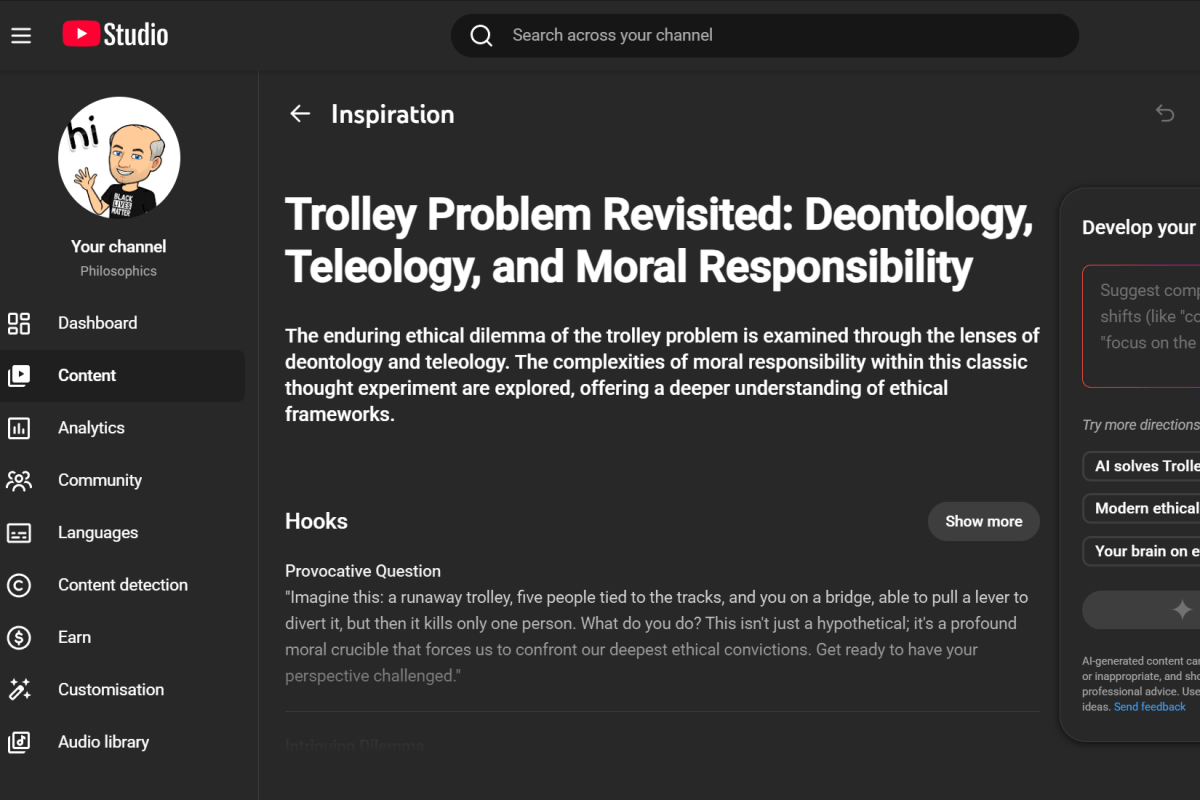This screenshot has height=800, width=1200.
Task: Click the channel profile avatar
Action: point(119,158)
